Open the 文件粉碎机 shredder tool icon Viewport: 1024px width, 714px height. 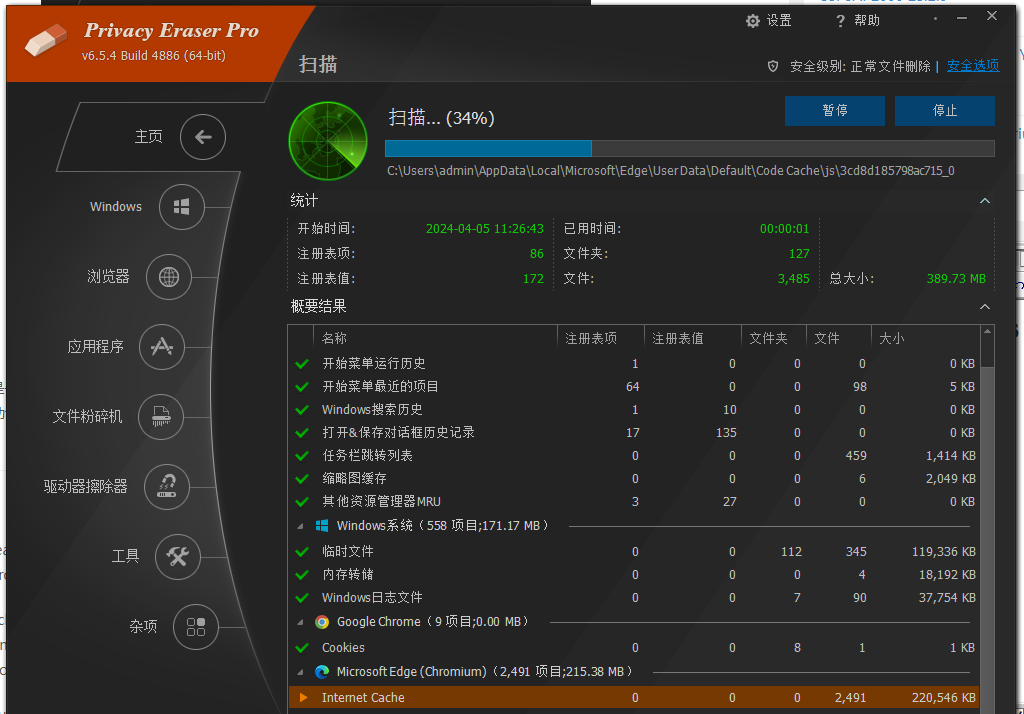click(x=161, y=417)
